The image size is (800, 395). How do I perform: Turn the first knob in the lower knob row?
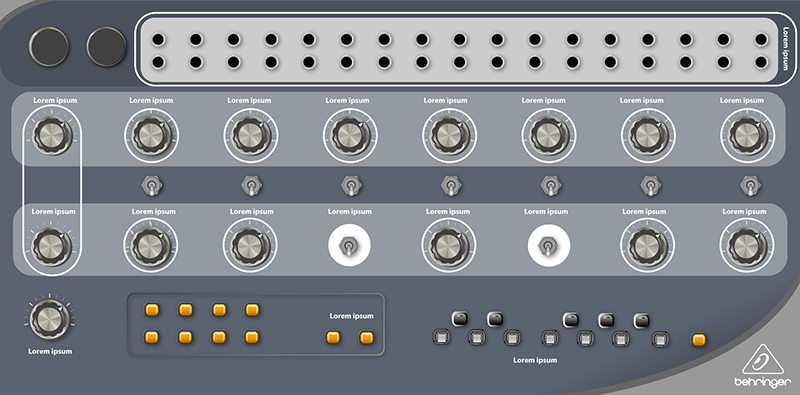52,246
